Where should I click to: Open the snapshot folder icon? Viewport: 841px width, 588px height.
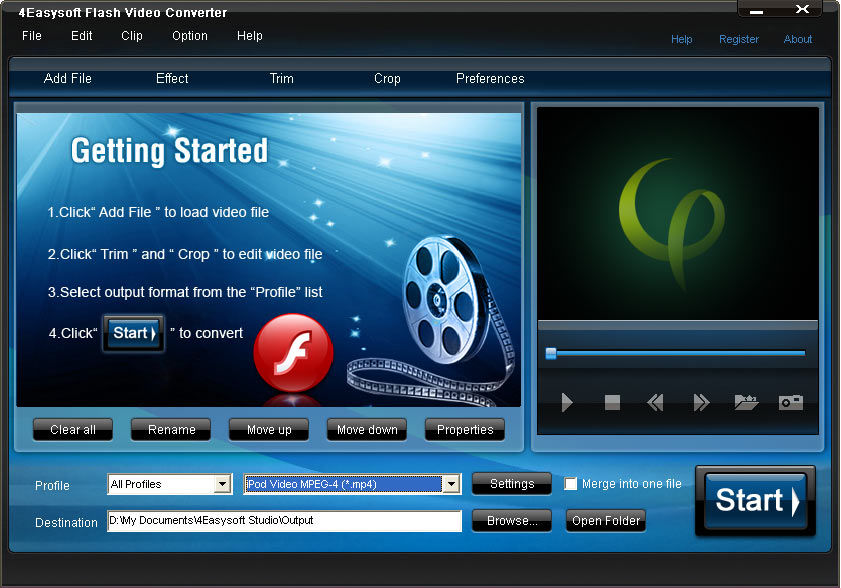[x=746, y=402]
